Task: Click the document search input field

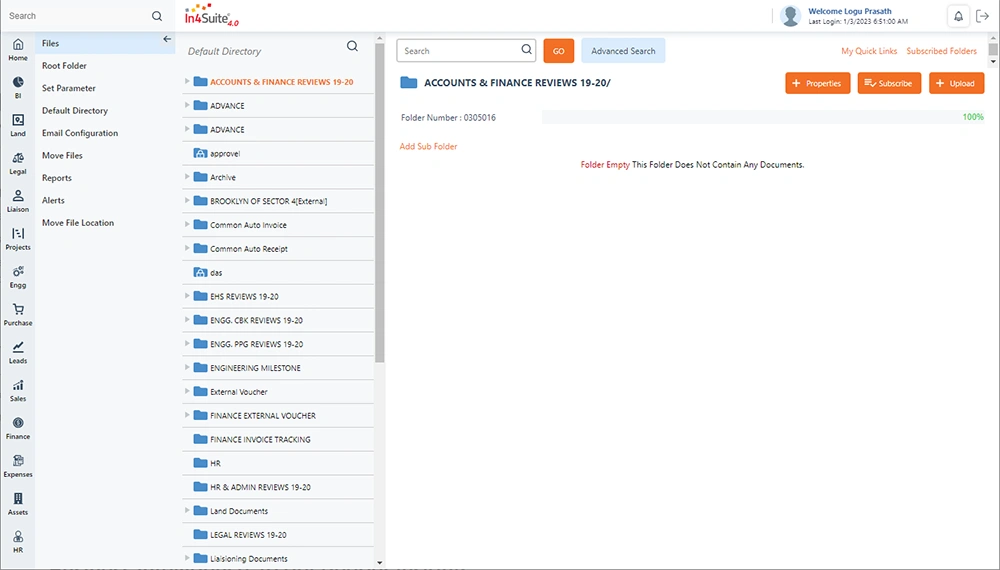Action: (x=460, y=51)
